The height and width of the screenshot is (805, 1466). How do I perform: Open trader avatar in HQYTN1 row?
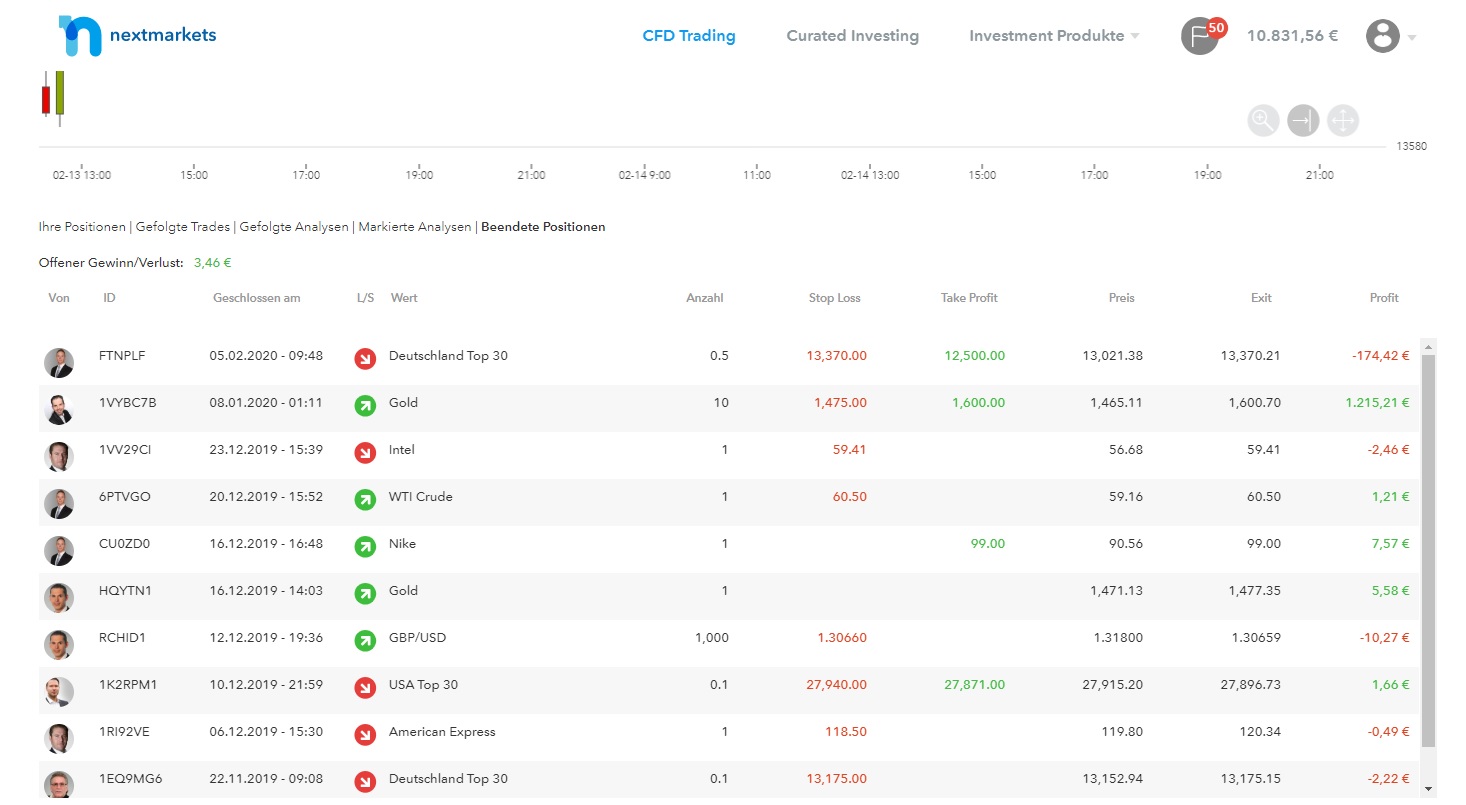[59, 597]
